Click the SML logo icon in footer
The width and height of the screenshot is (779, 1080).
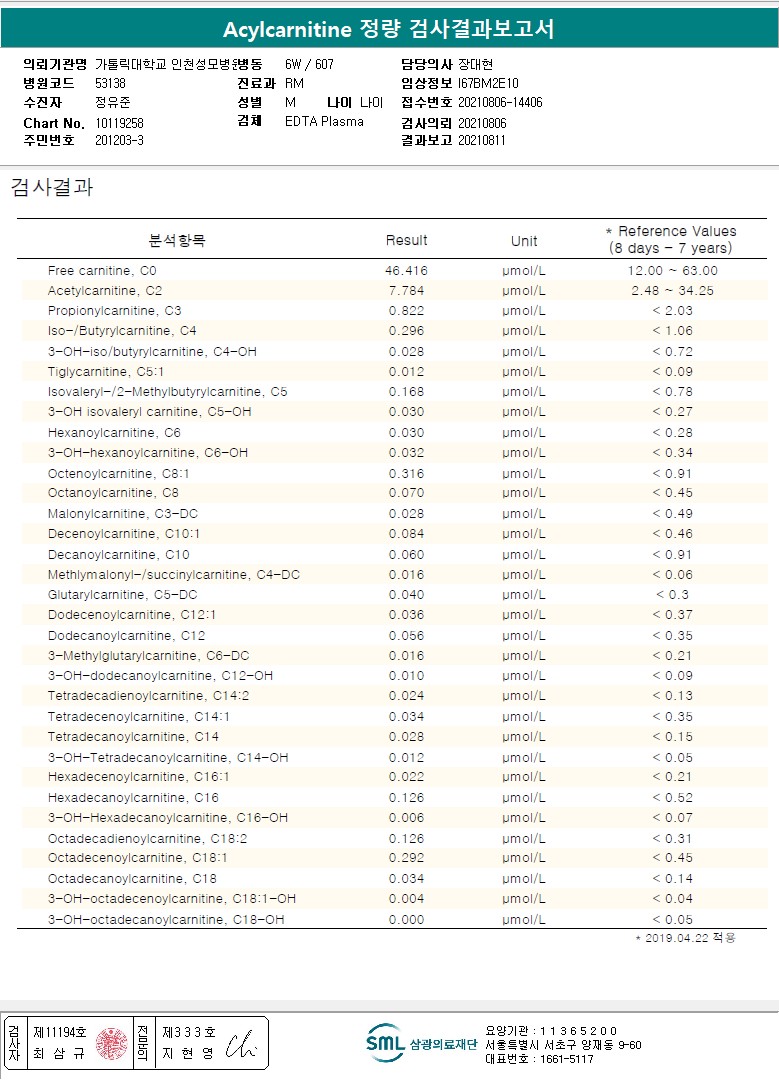[x=385, y=1042]
